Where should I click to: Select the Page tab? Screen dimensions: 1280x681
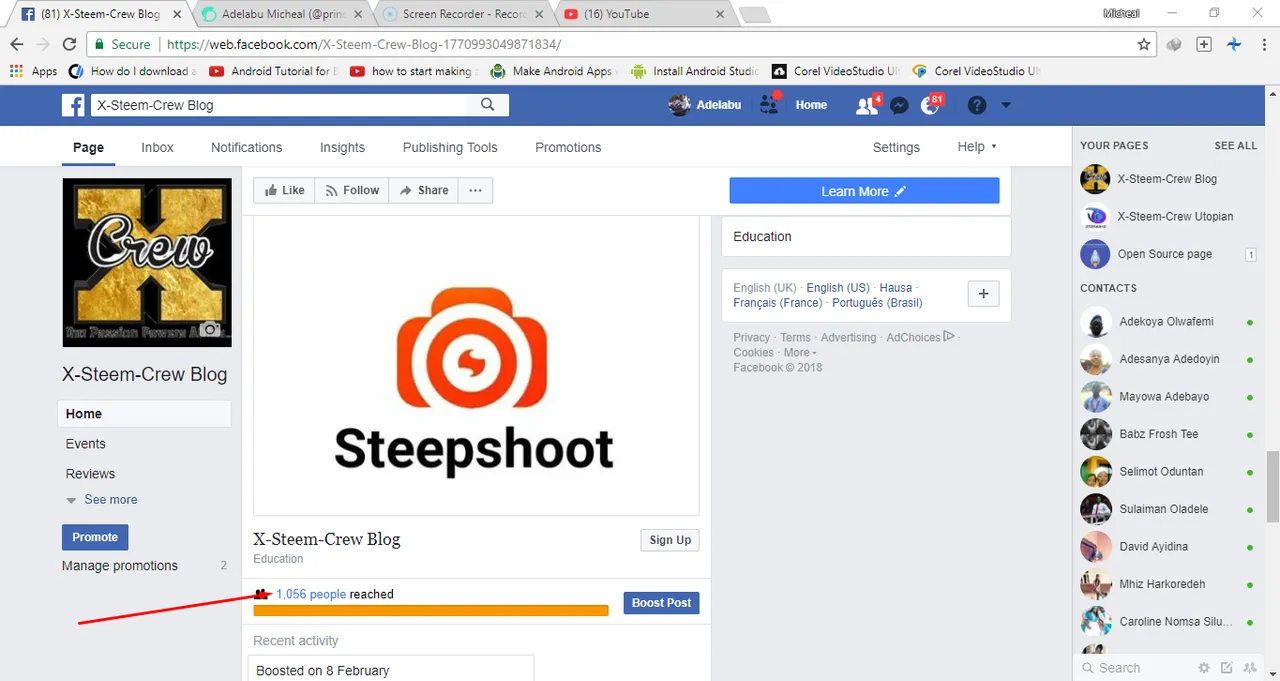click(x=88, y=147)
